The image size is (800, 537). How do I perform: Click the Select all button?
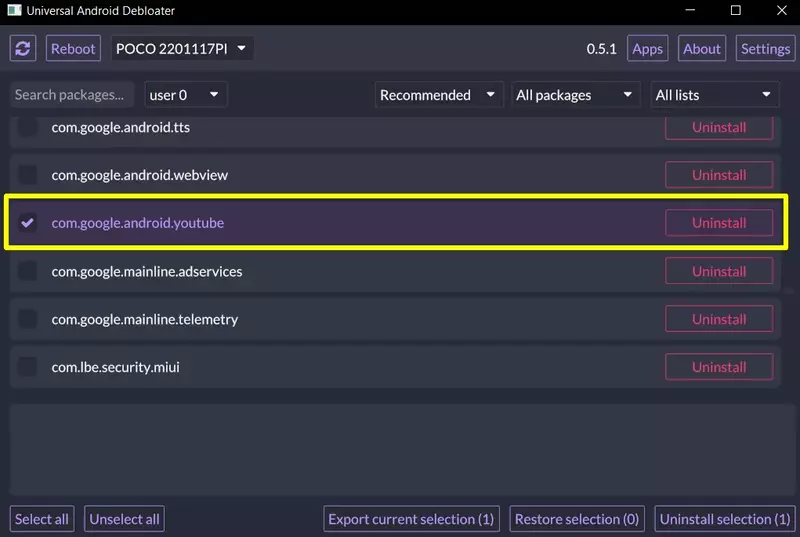click(x=42, y=519)
